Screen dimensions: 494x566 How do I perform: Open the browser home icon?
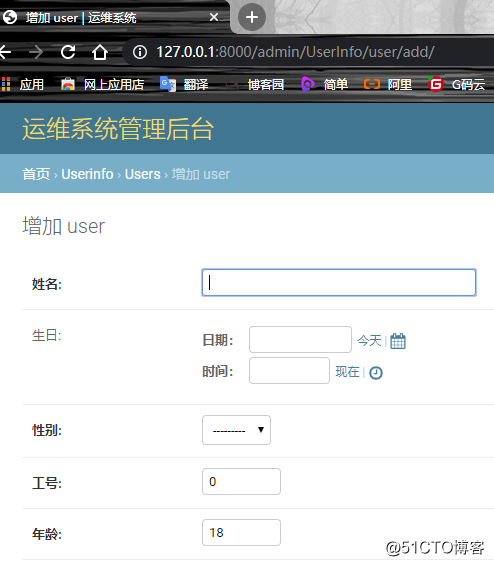pyautogui.click(x=100, y=52)
